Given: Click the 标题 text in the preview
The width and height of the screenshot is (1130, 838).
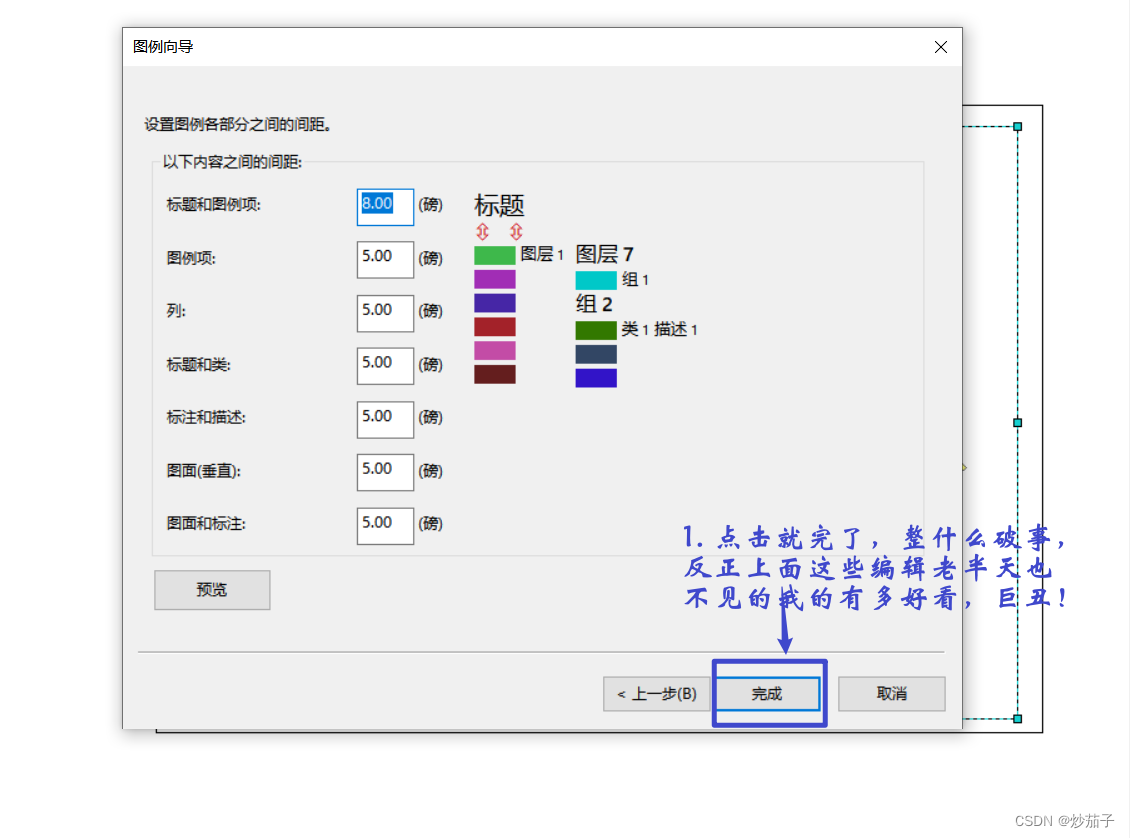Looking at the screenshot, I should coord(499,205).
